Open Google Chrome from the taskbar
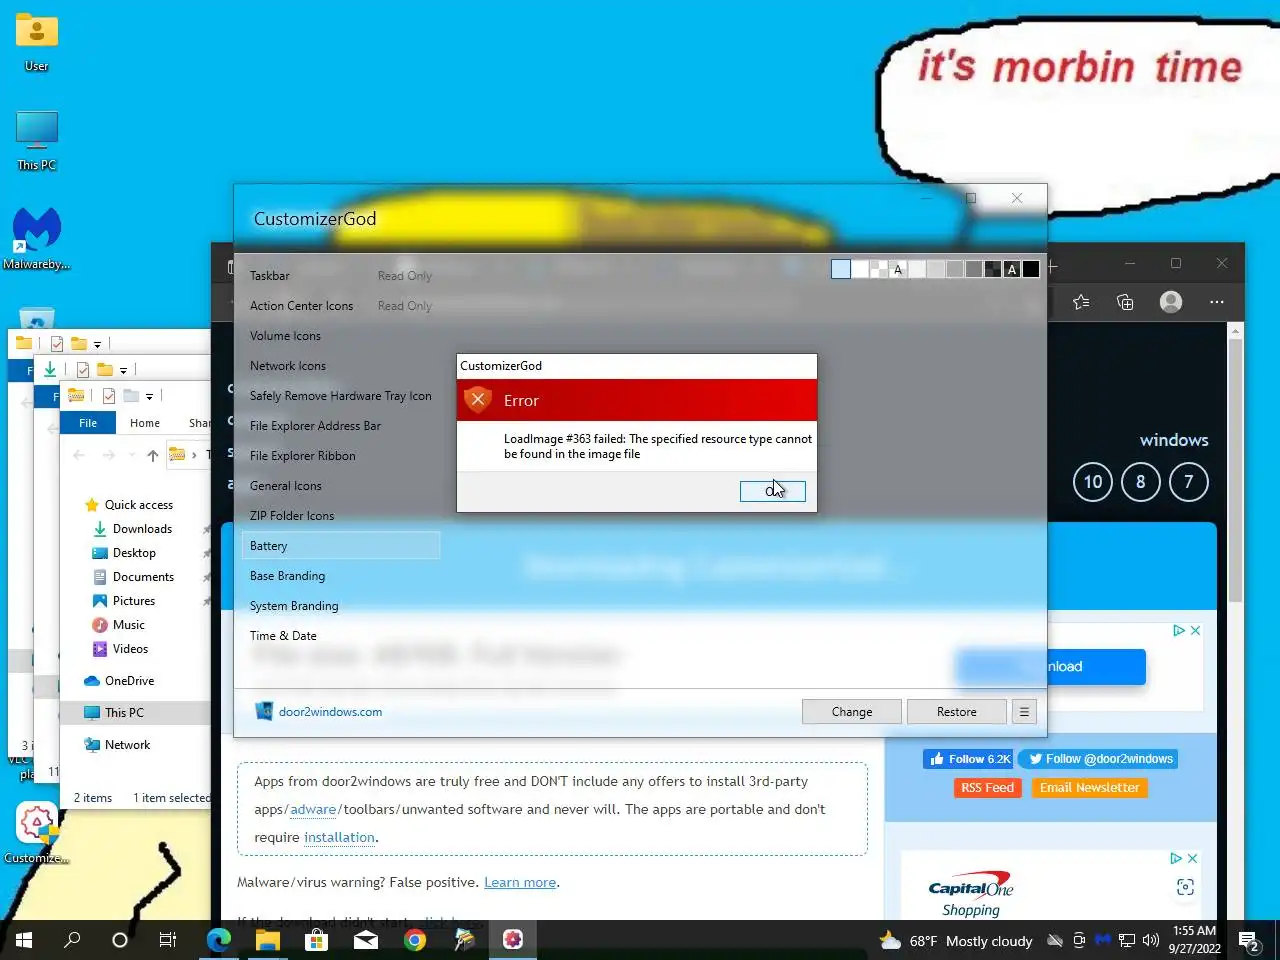The height and width of the screenshot is (960, 1280). [x=415, y=940]
